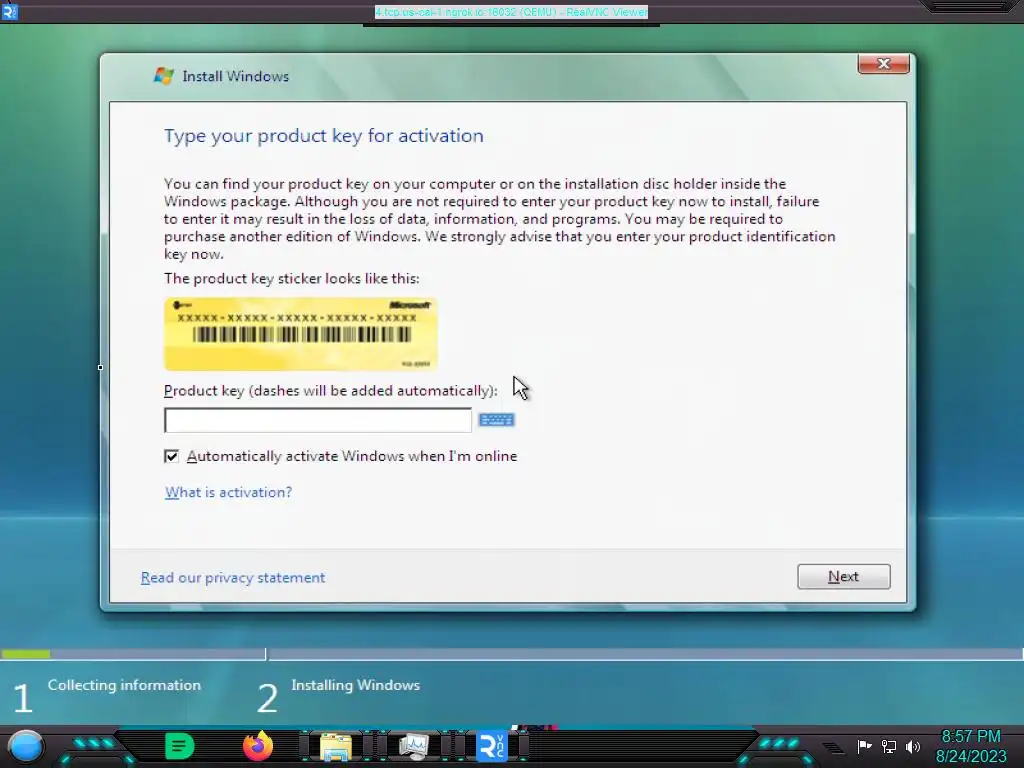The width and height of the screenshot is (1024, 768).
Task: Click inside the product key text field
Action: (317, 420)
